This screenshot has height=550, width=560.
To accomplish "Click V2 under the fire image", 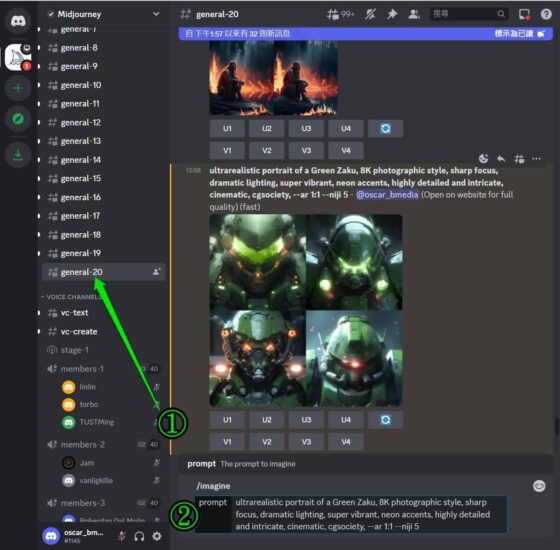I will pyautogui.click(x=267, y=151).
